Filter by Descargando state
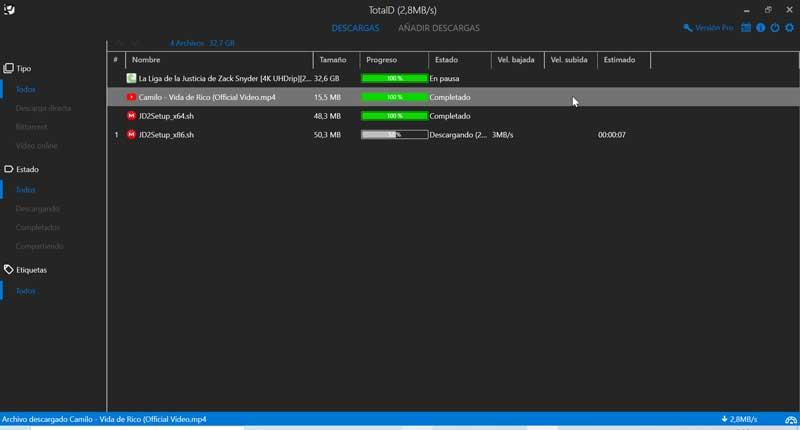This screenshot has height=430, width=800. [37, 209]
